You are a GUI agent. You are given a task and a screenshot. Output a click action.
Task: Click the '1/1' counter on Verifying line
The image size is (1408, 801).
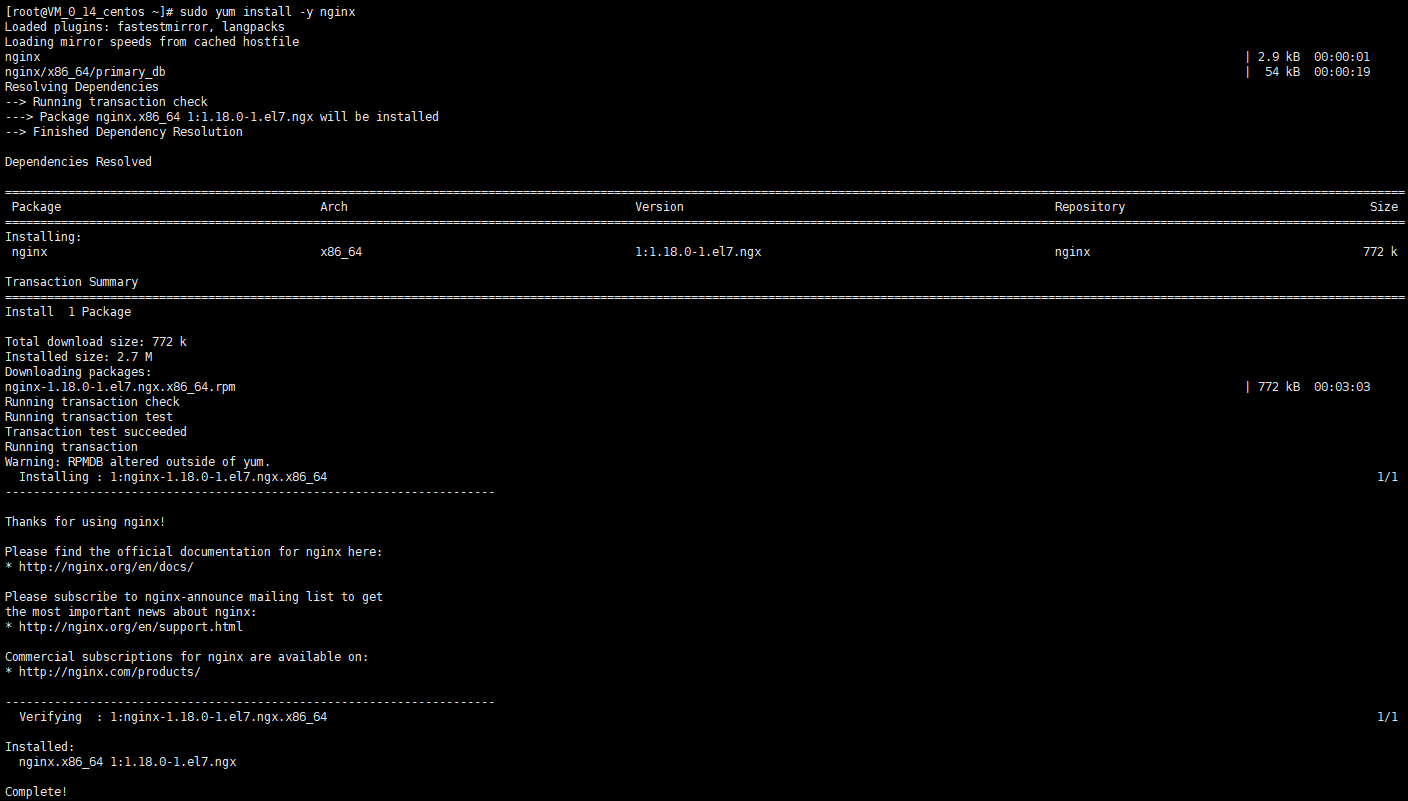[1387, 717]
